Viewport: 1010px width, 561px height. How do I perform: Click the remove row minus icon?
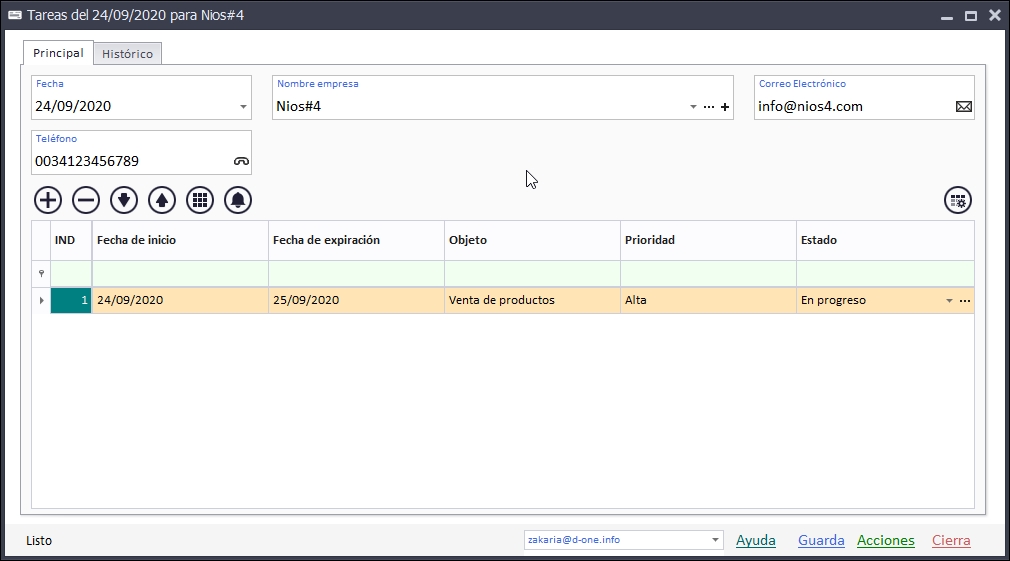point(86,200)
